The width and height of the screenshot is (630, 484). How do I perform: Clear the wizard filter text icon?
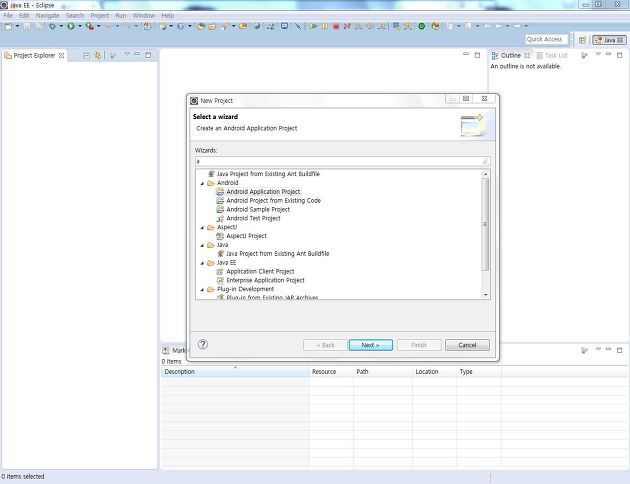click(x=485, y=161)
